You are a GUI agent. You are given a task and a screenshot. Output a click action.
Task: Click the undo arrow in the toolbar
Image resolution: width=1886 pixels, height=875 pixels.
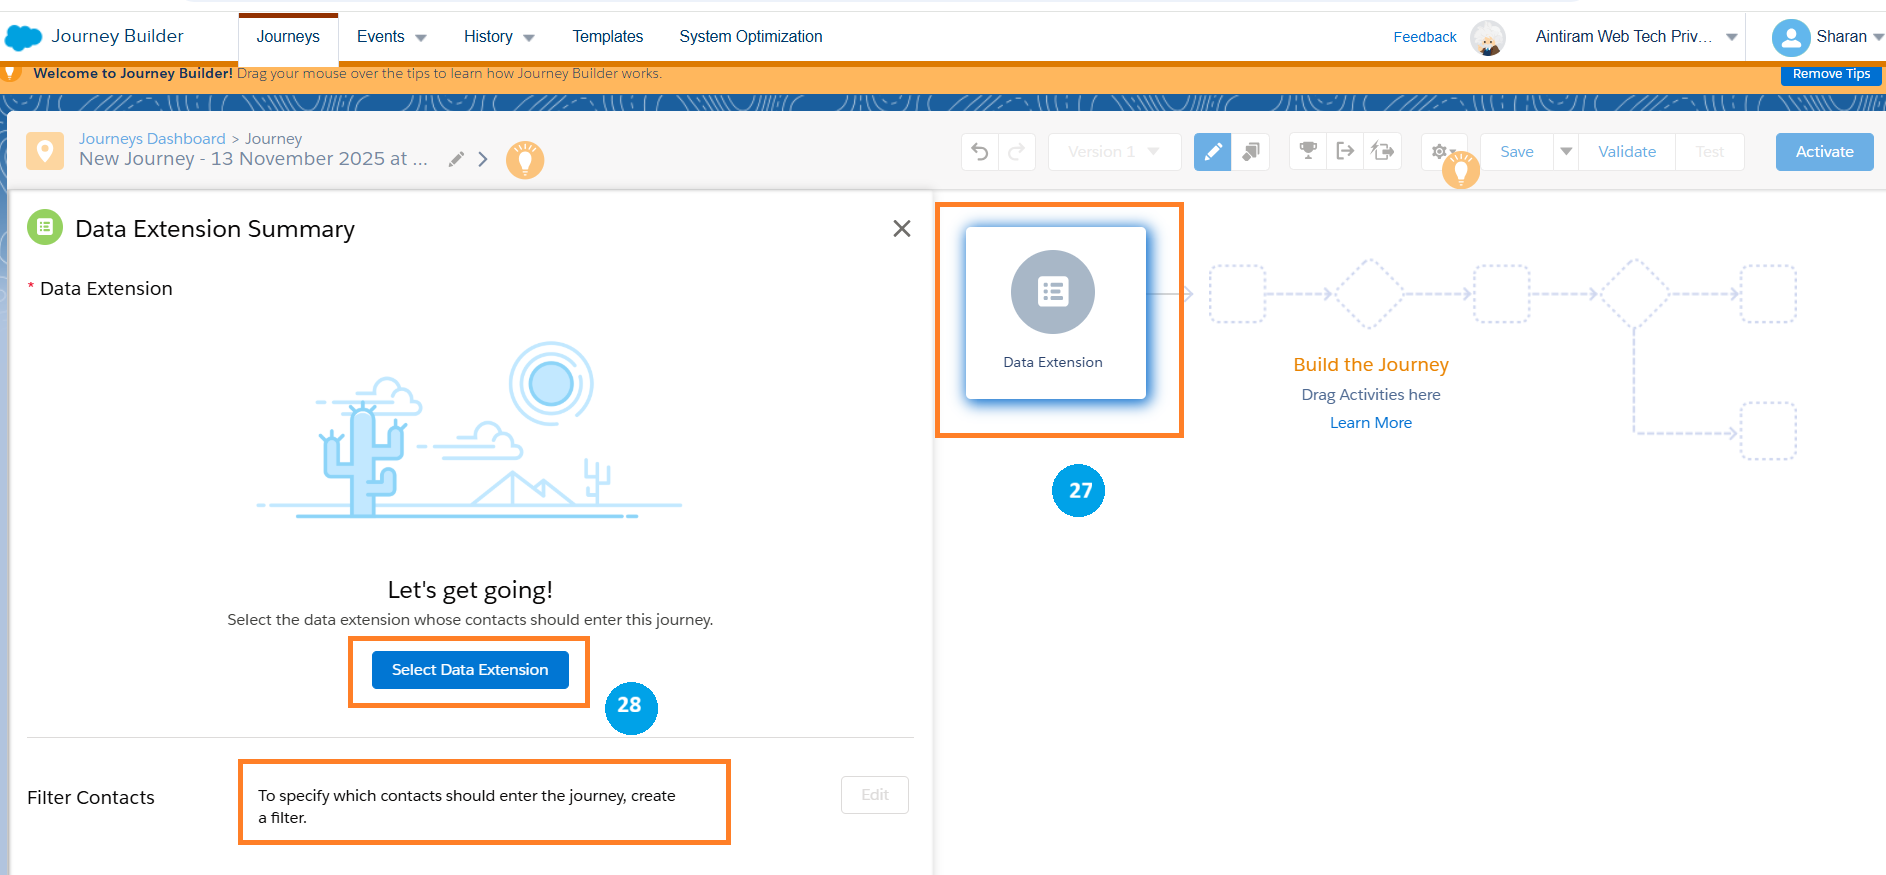point(980,152)
